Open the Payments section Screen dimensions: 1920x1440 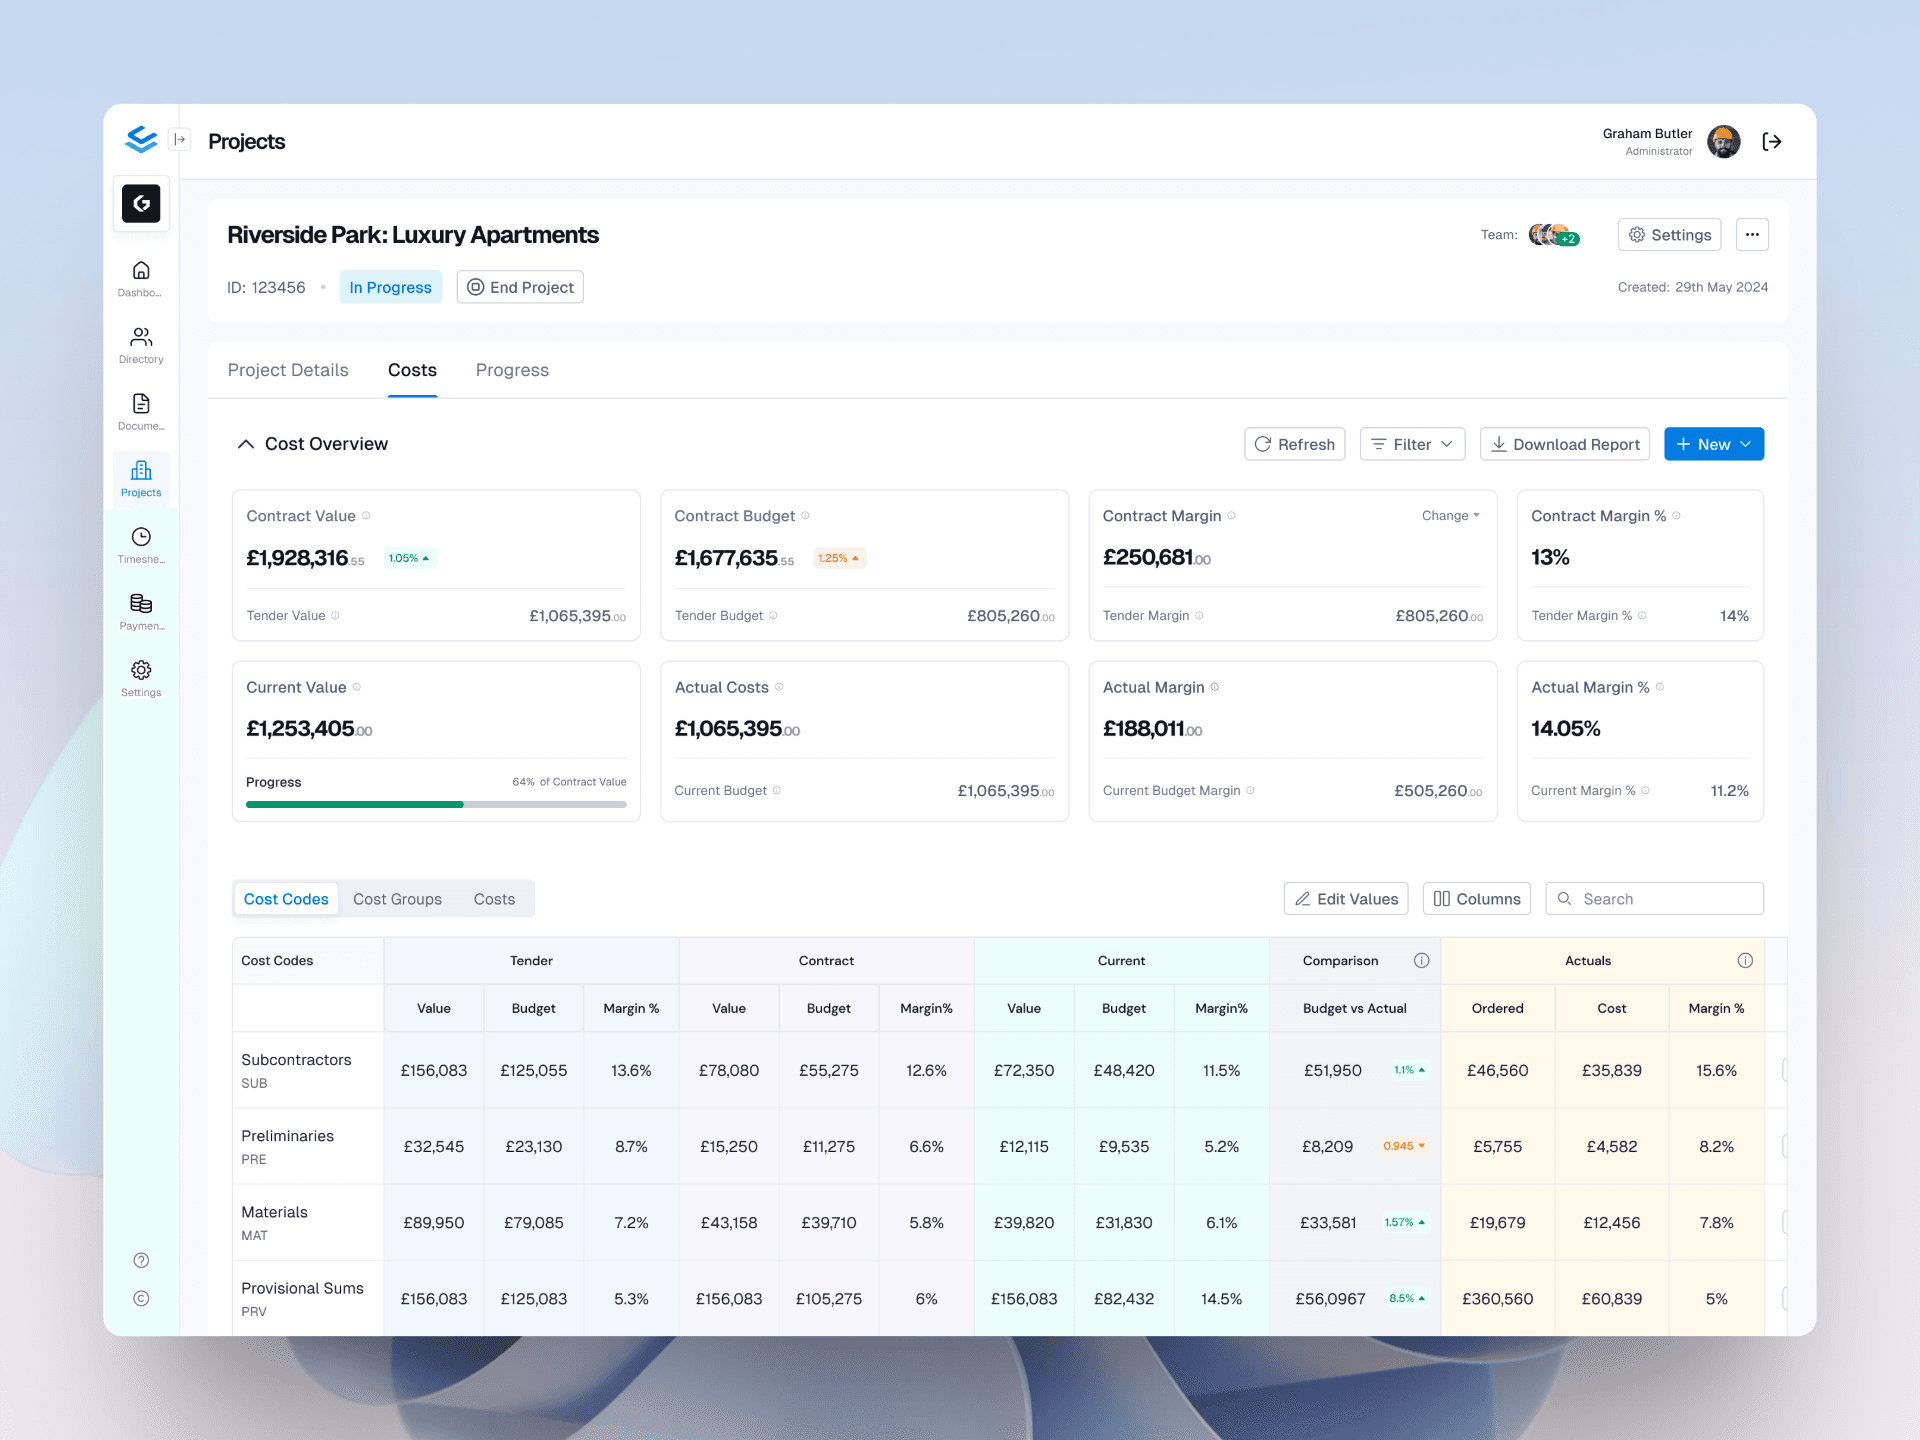pos(140,611)
